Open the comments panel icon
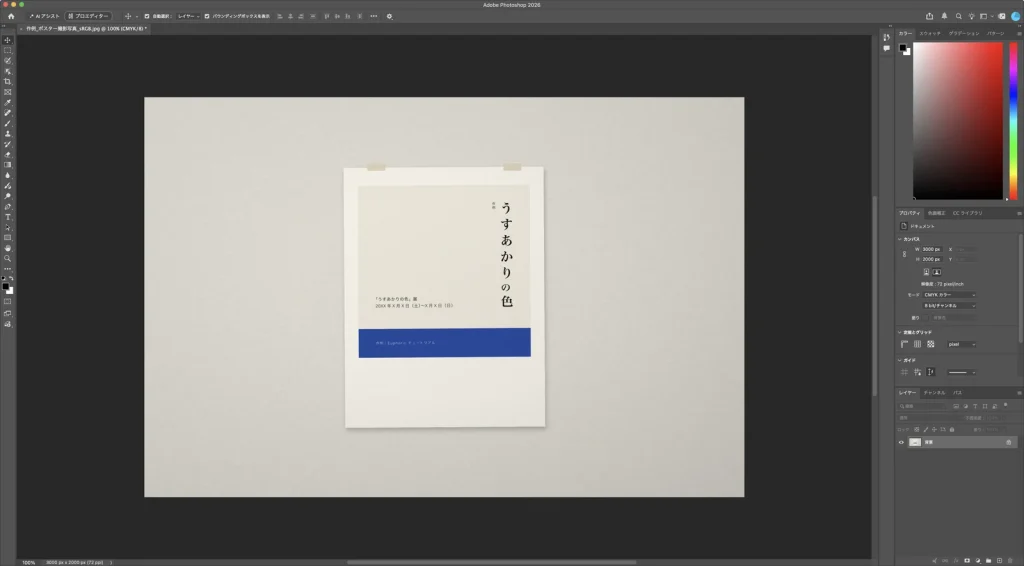The image size is (1024, 566). 886,48
